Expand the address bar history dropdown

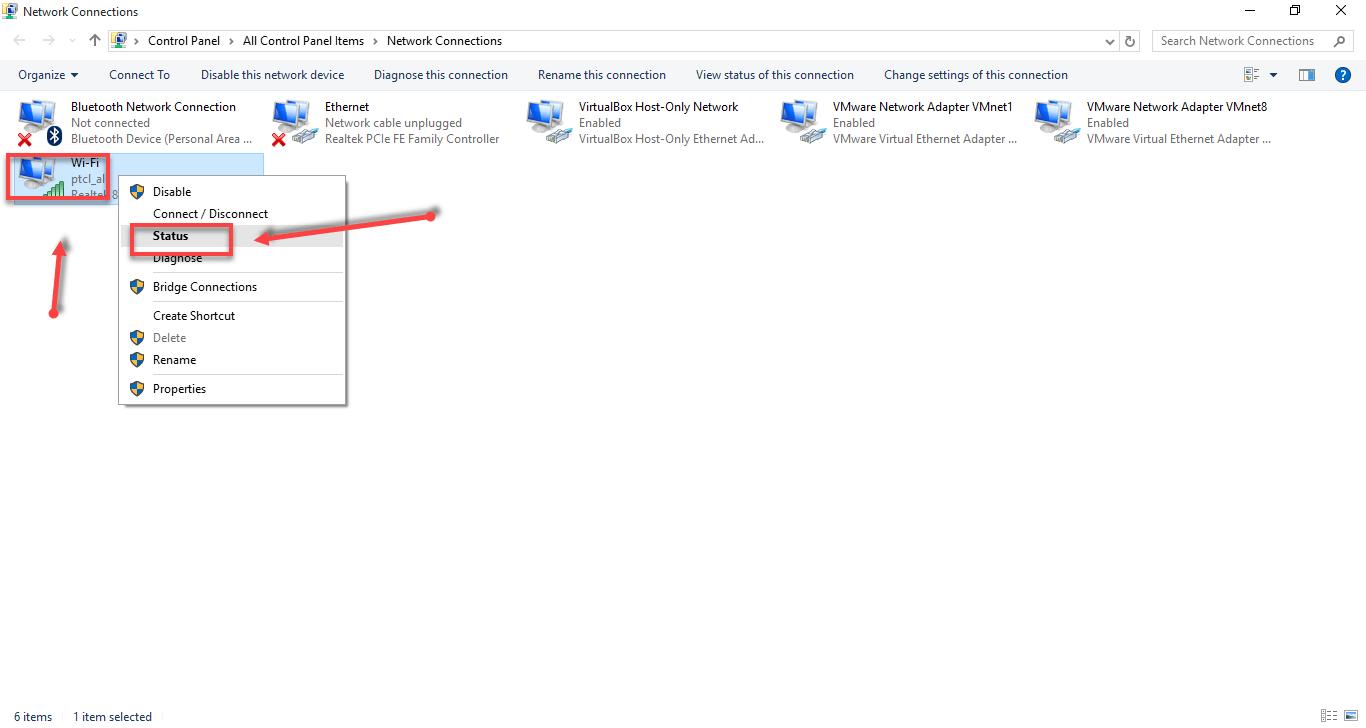click(x=1110, y=41)
